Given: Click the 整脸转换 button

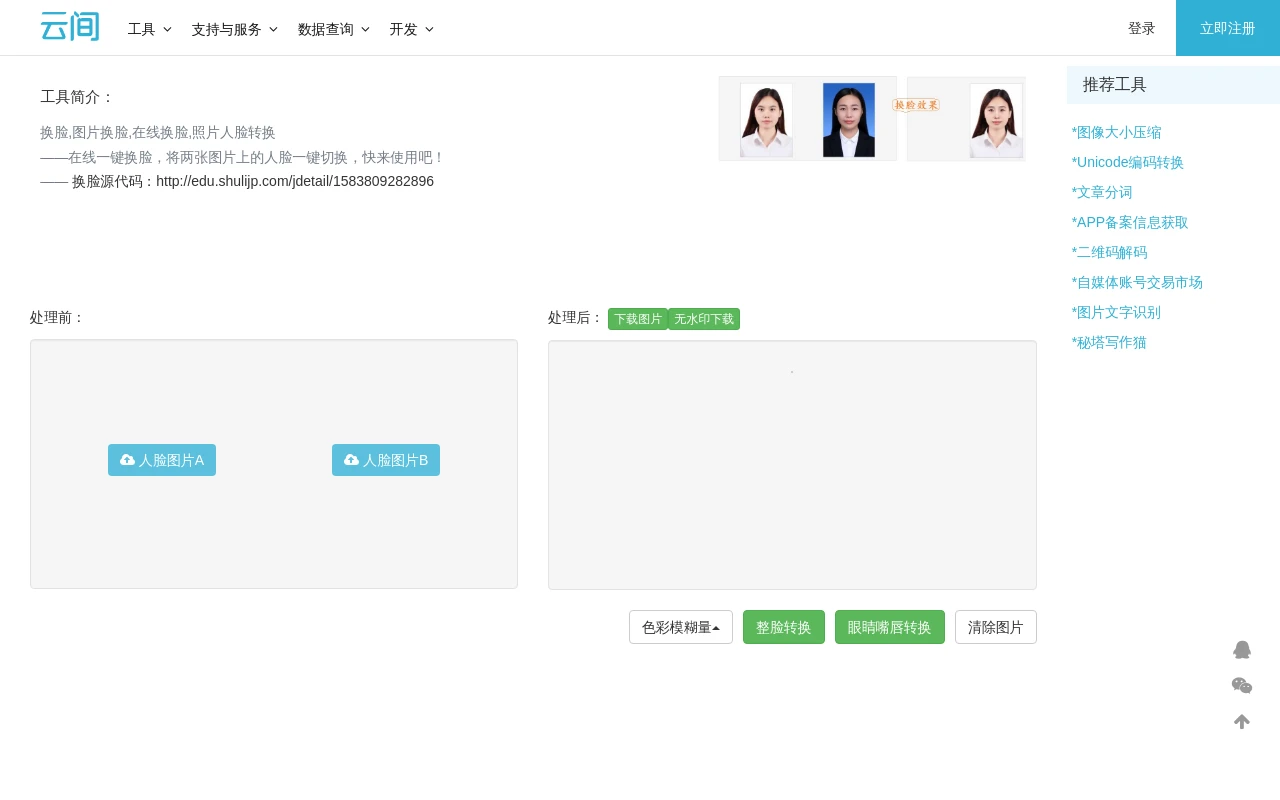Looking at the screenshot, I should tap(784, 627).
